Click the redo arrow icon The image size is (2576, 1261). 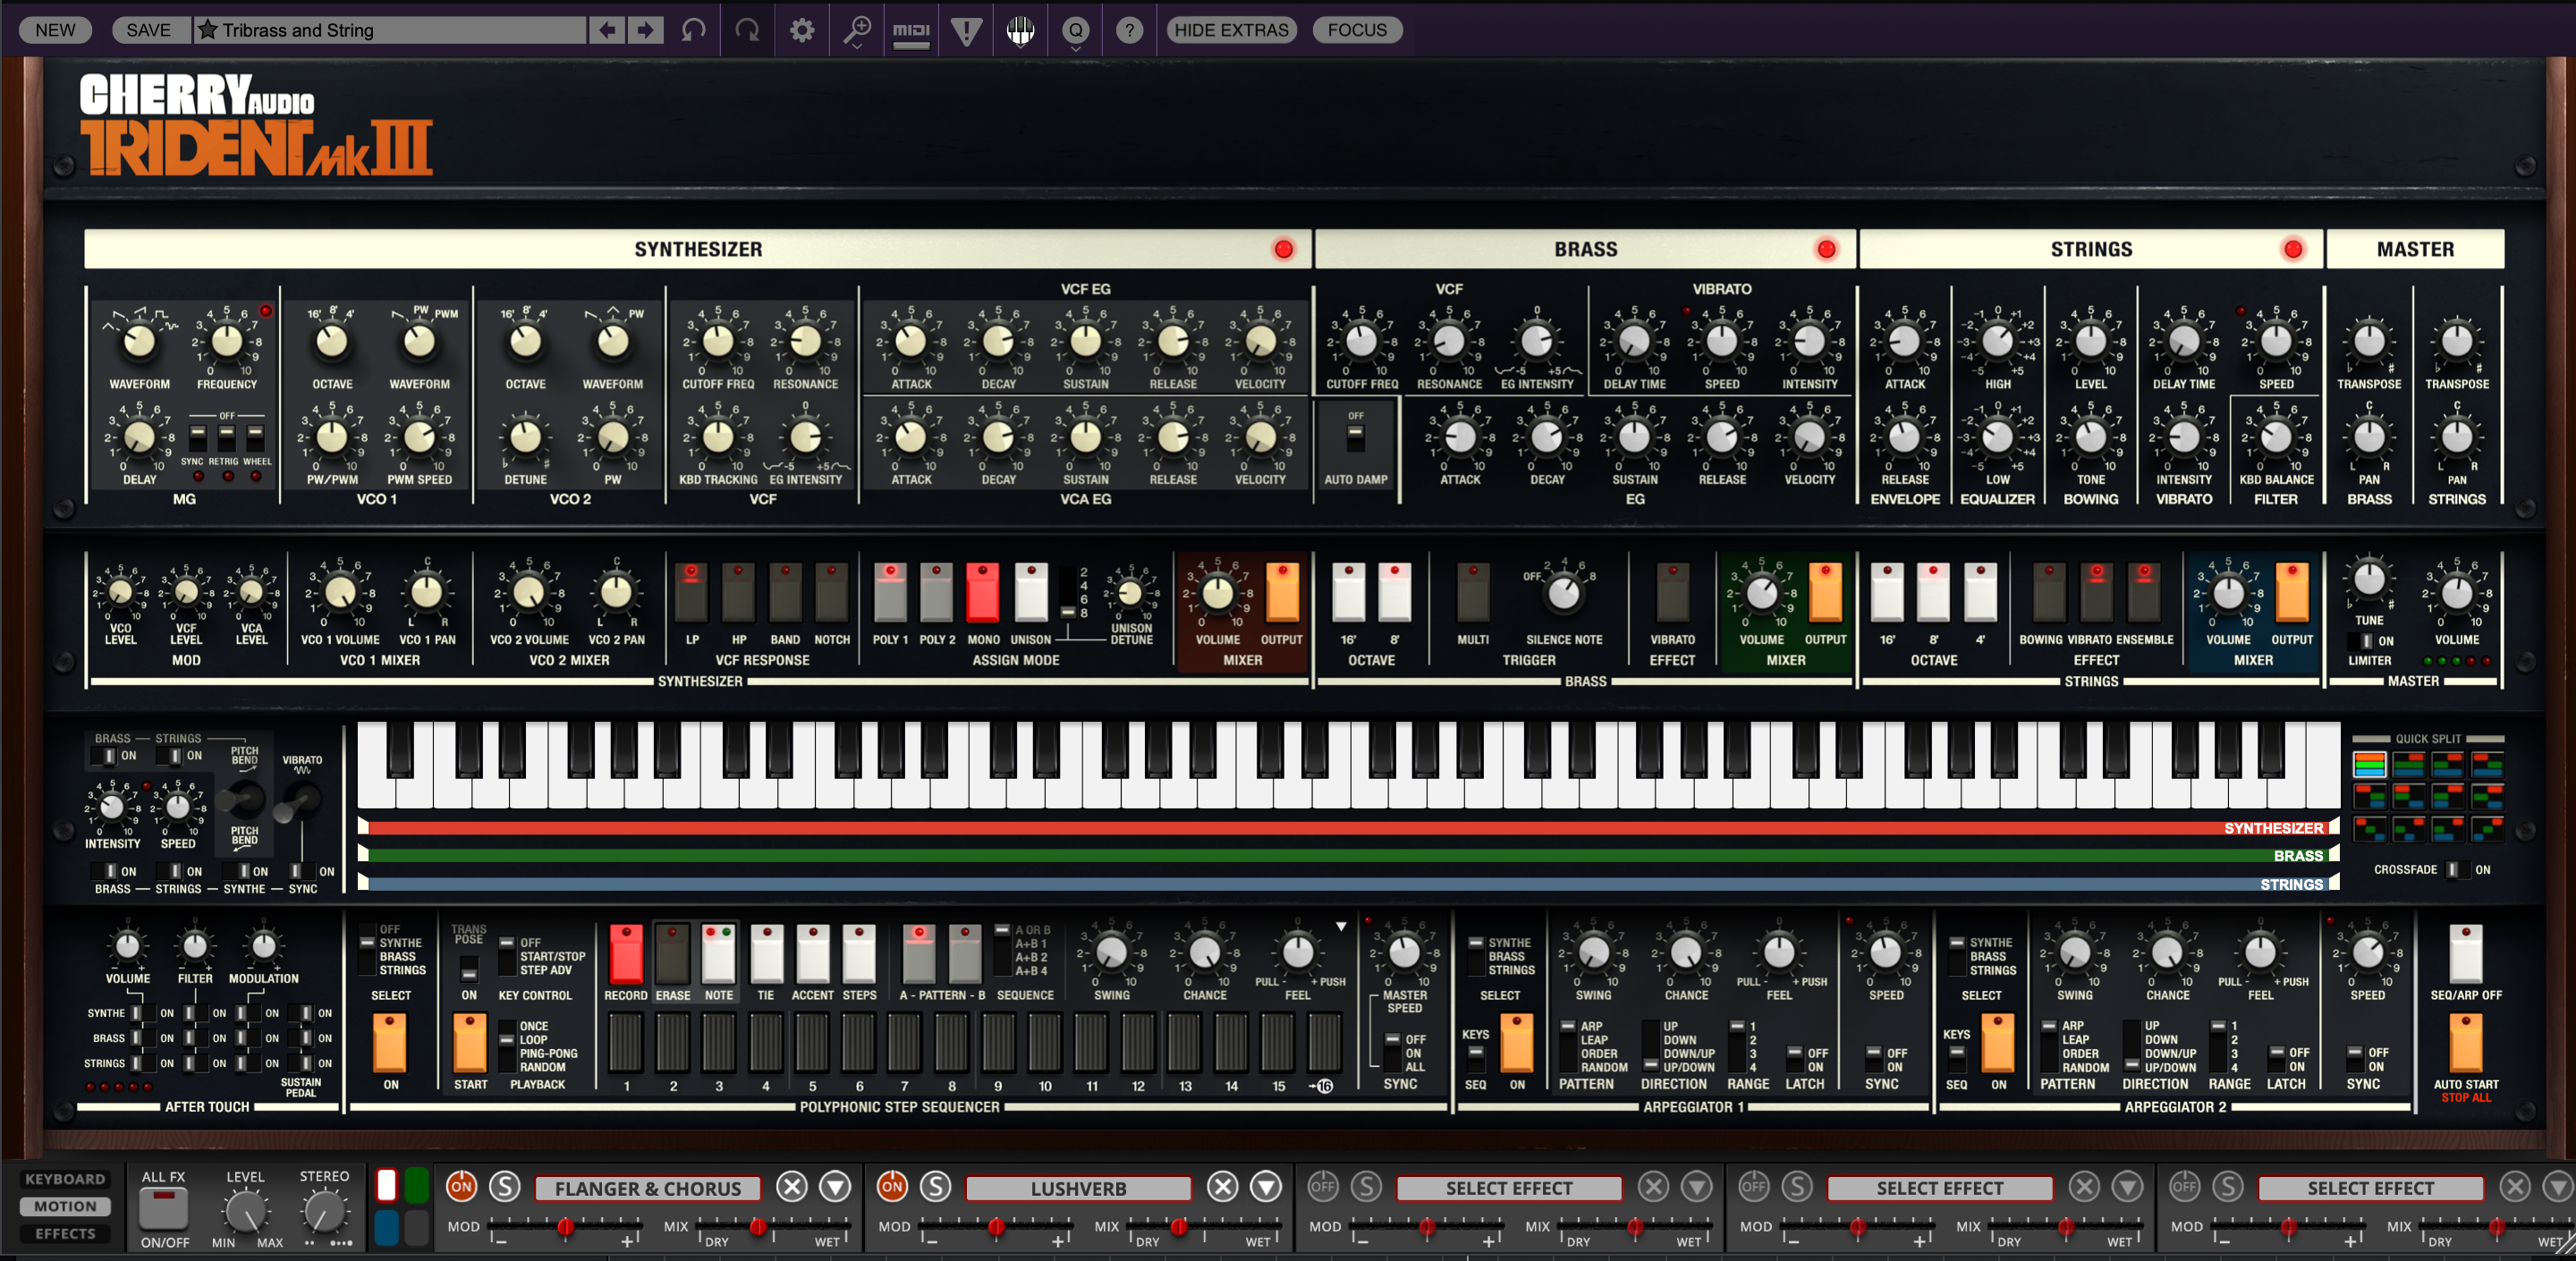coord(747,30)
